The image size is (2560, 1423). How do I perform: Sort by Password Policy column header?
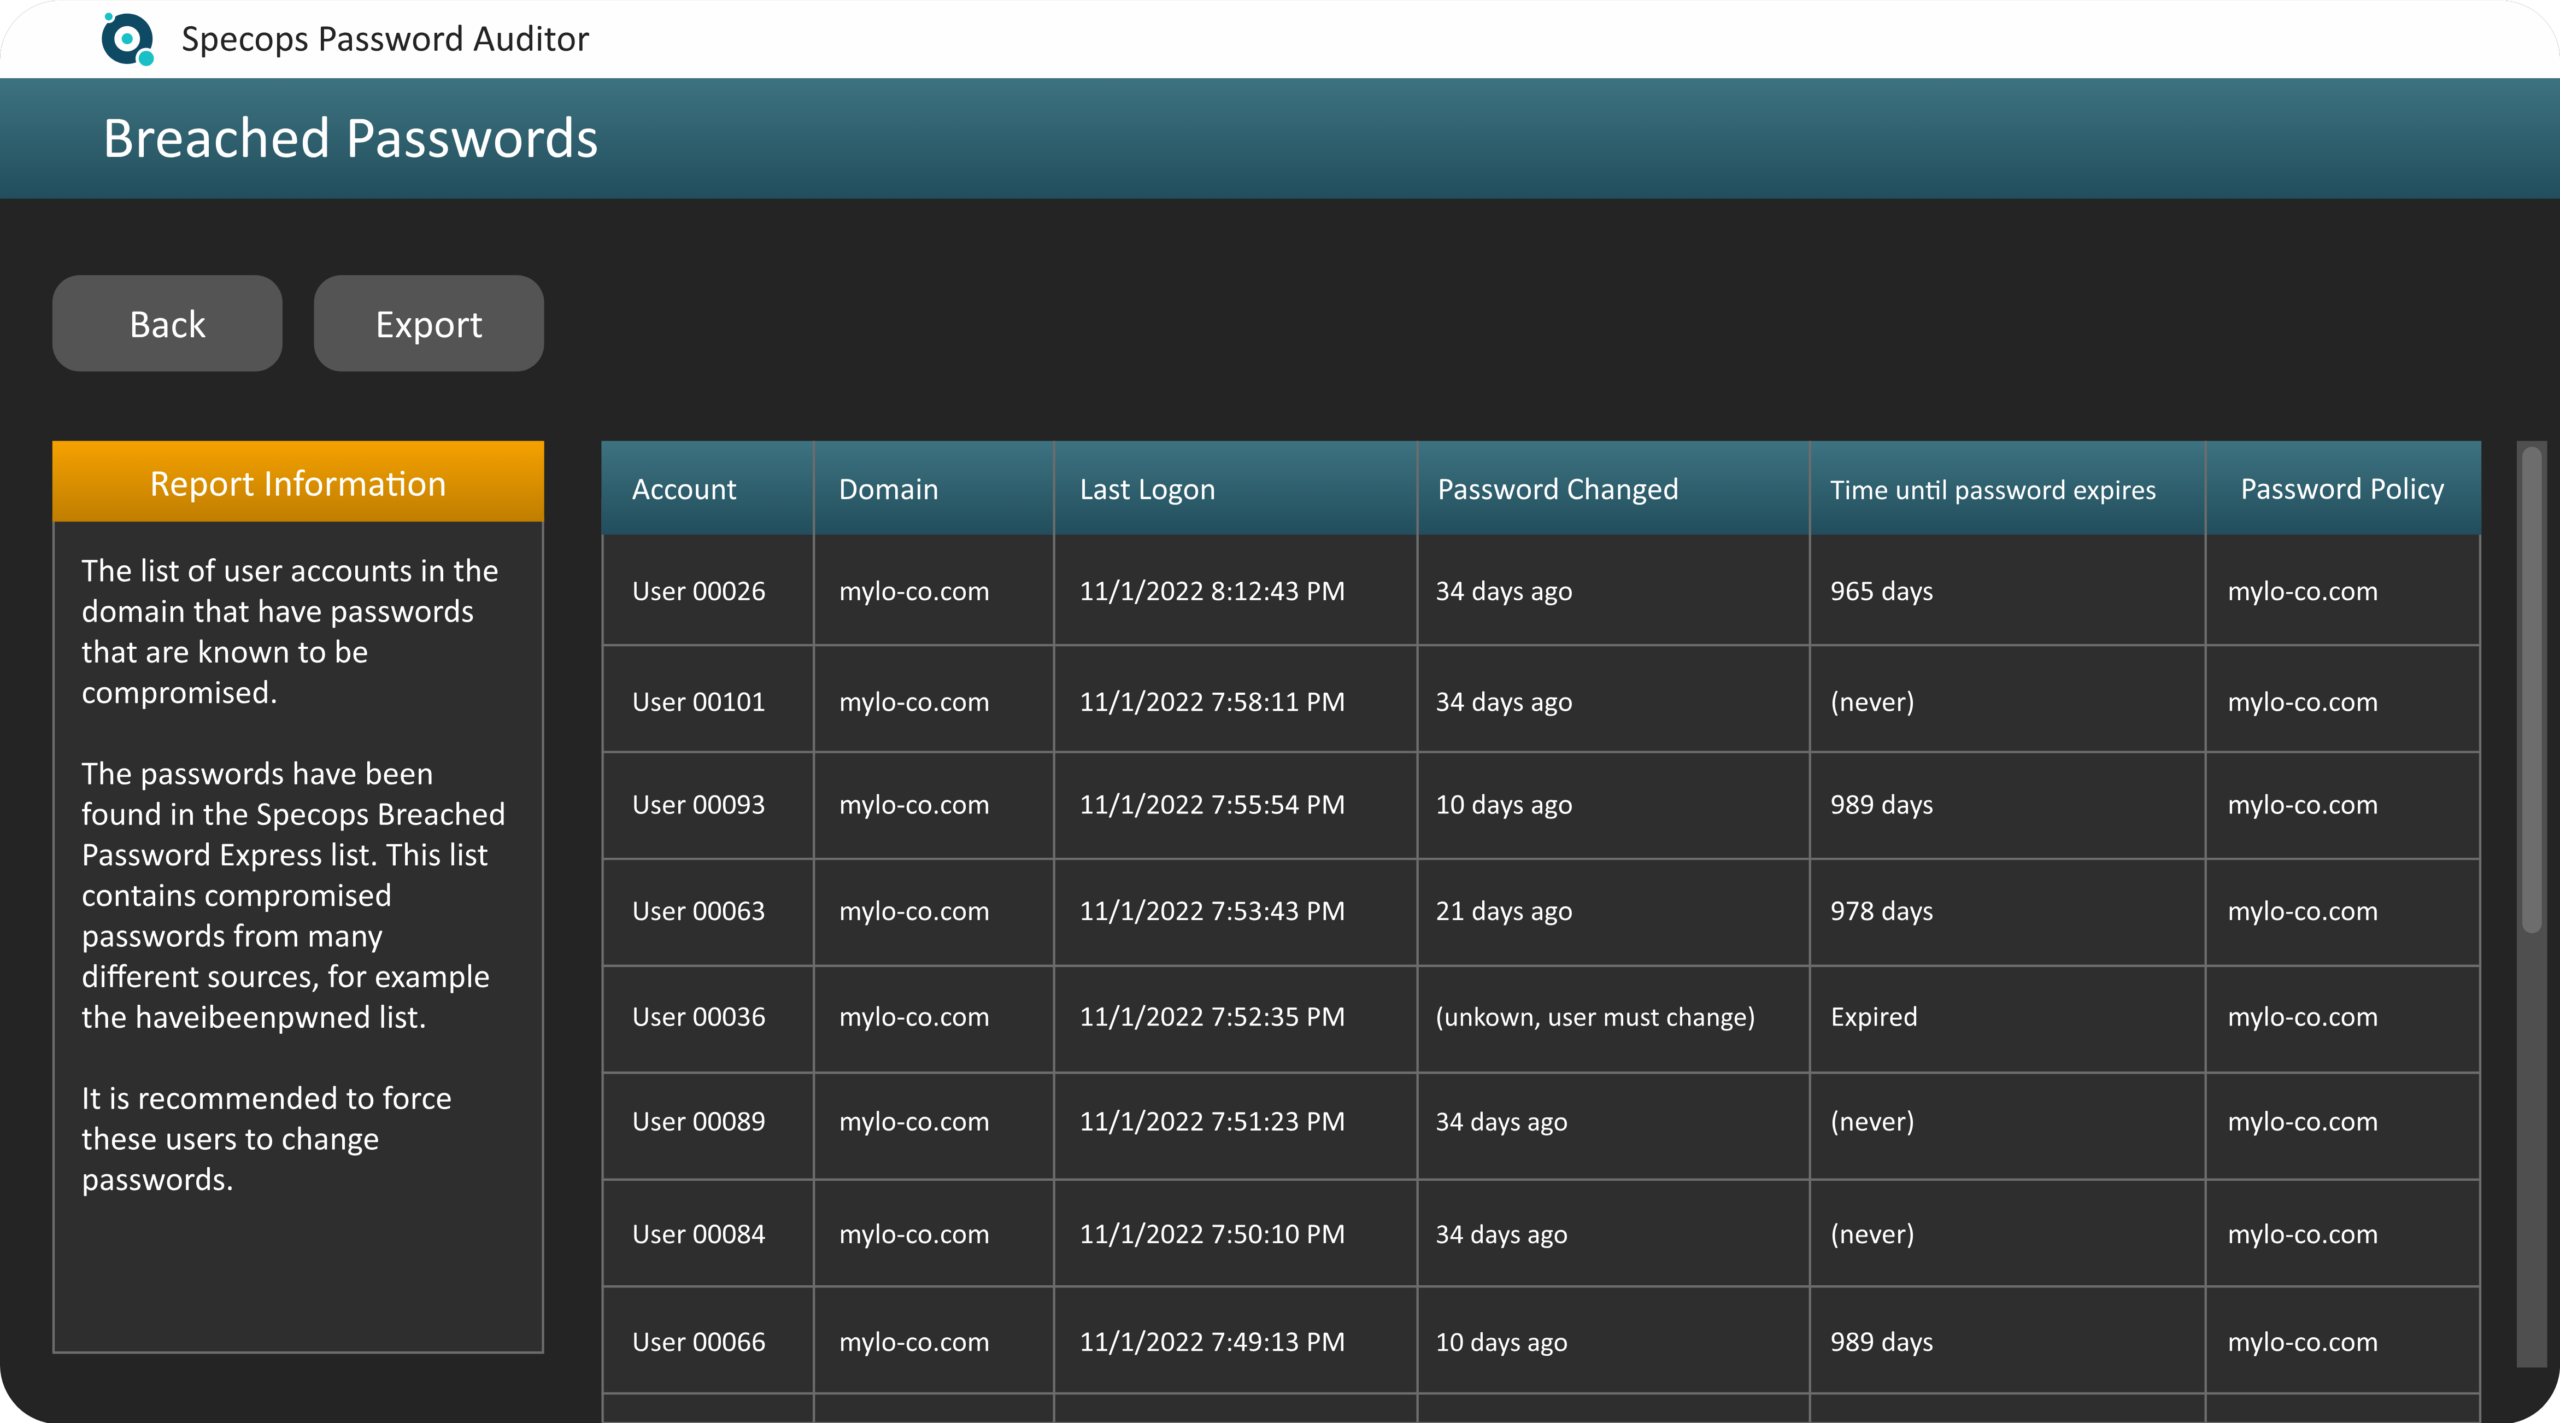coord(2341,489)
